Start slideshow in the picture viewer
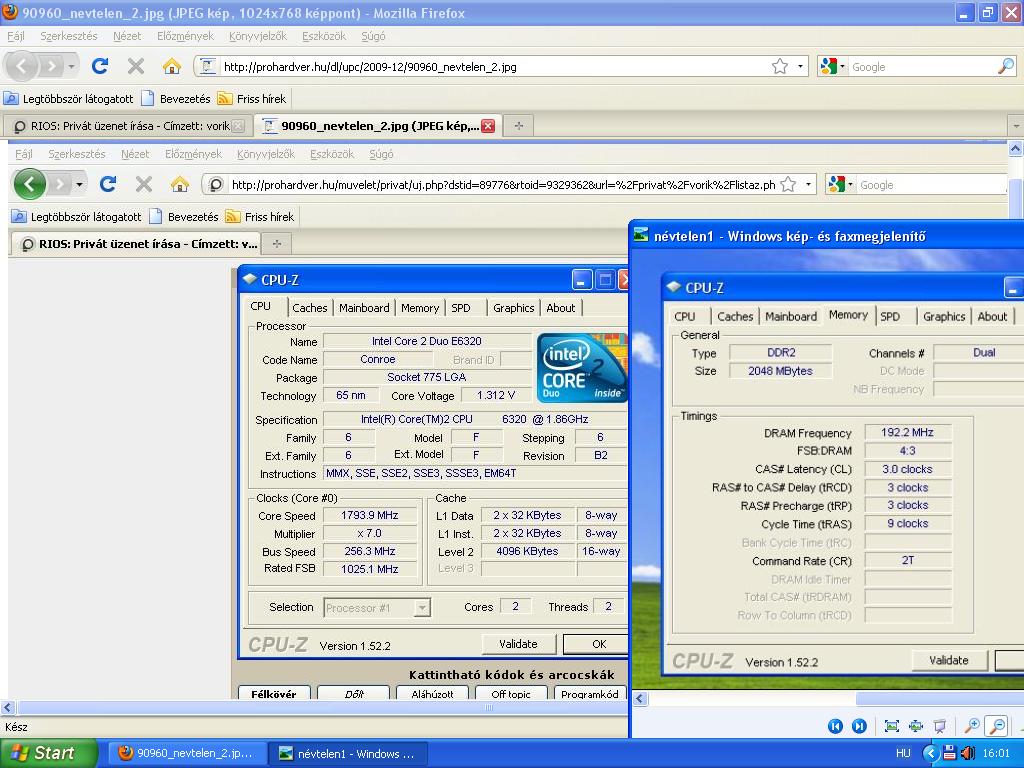The image size is (1024, 768). coord(939,726)
